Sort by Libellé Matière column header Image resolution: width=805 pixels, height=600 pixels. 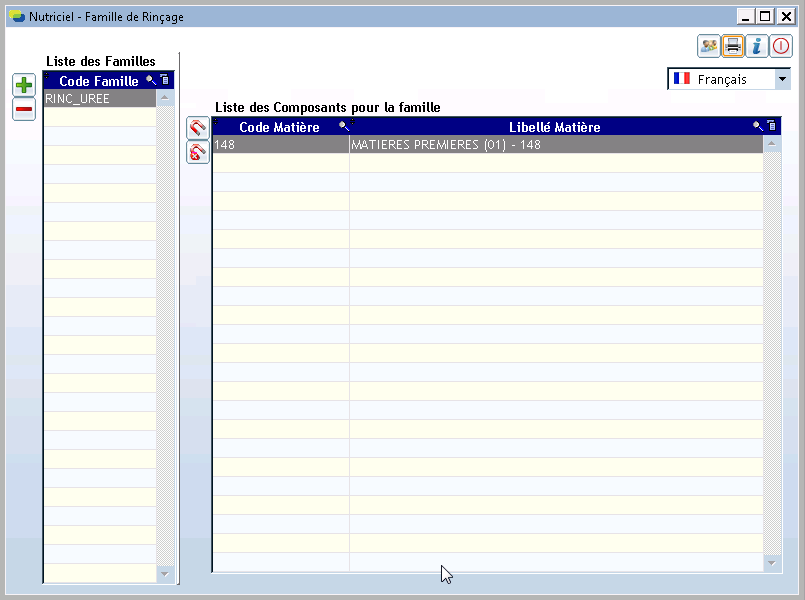tap(554, 127)
